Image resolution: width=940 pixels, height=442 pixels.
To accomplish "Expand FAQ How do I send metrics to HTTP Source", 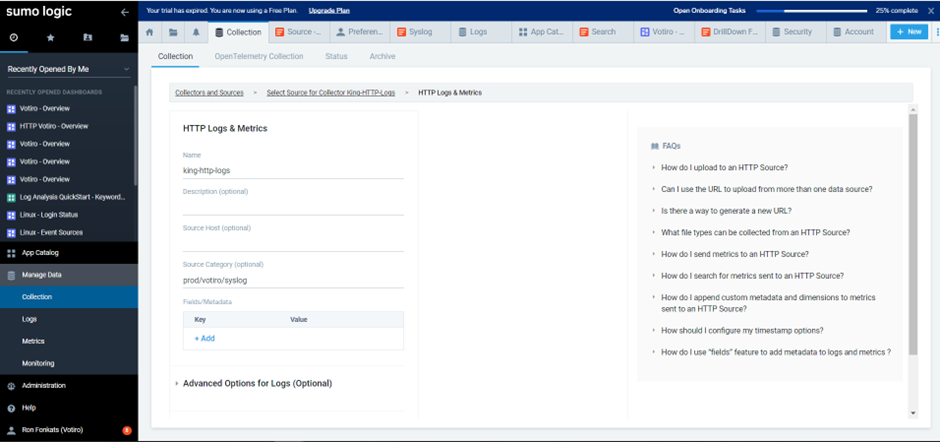I will [x=735, y=254].
